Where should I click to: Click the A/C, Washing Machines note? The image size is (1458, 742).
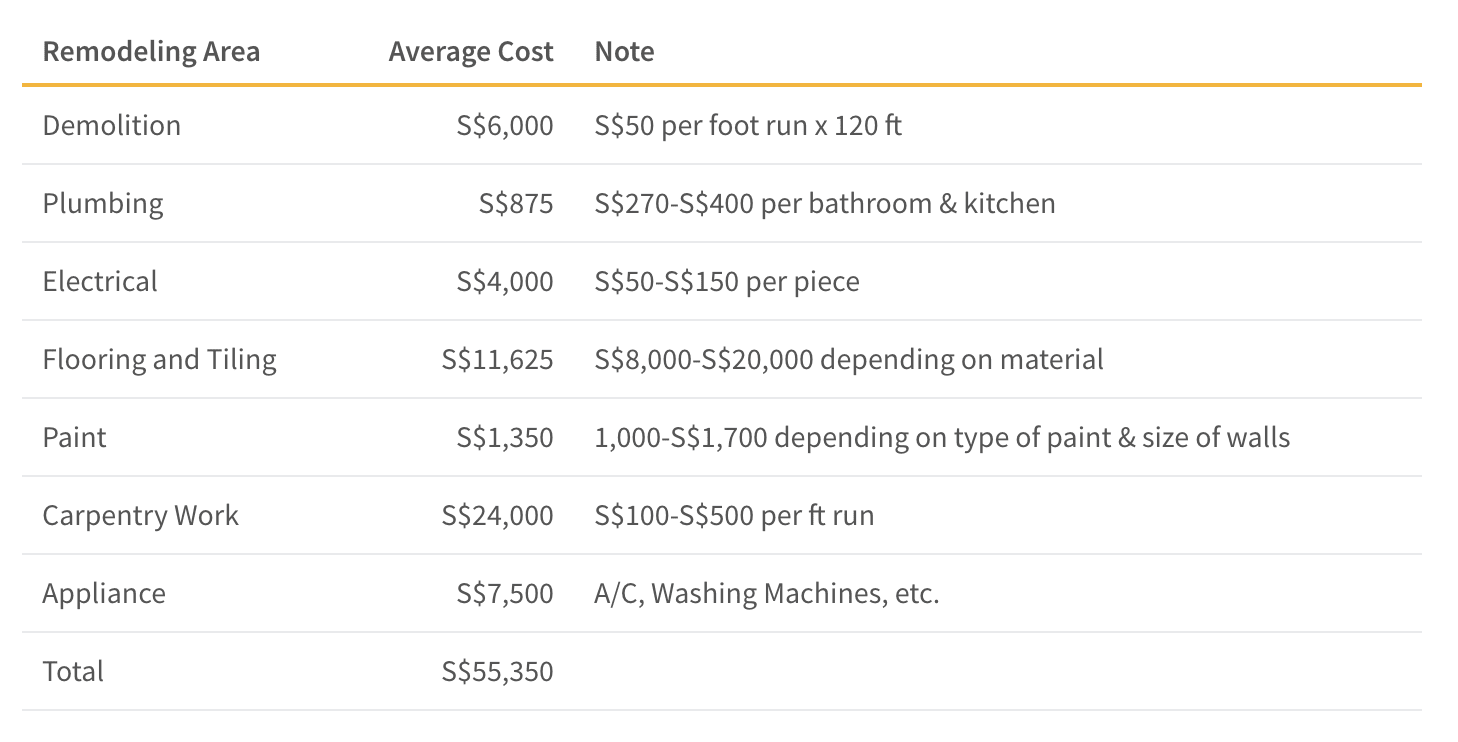point(767,593)
